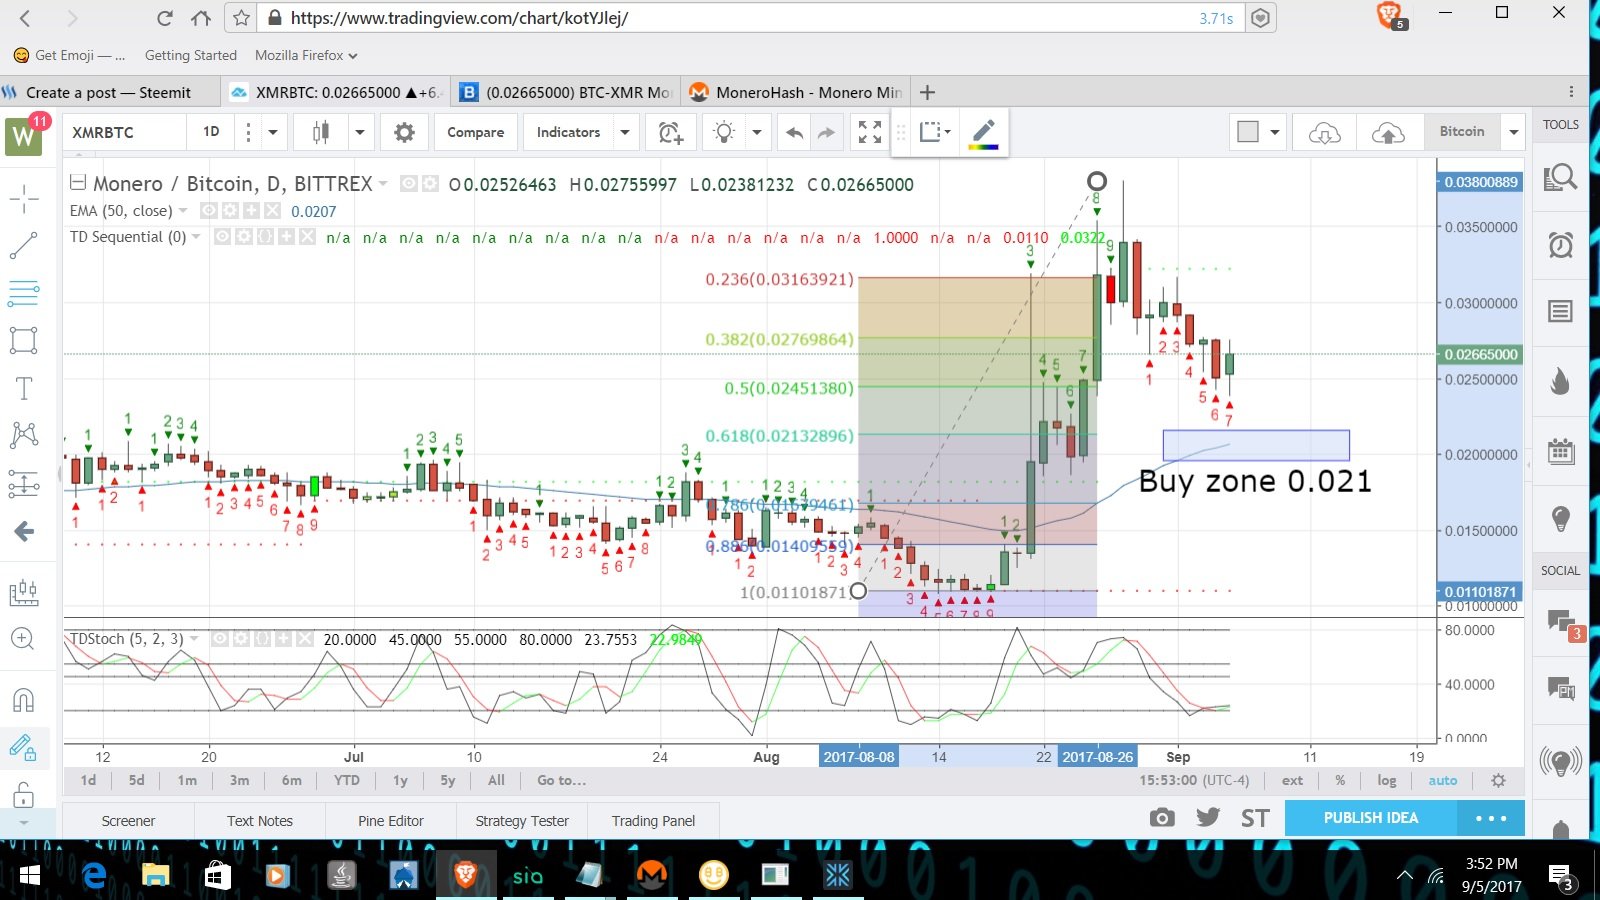This screenshot has width=1600, height=900.
Task: Open watchlist search panel in right sidebar
Action: point(1561,178)
